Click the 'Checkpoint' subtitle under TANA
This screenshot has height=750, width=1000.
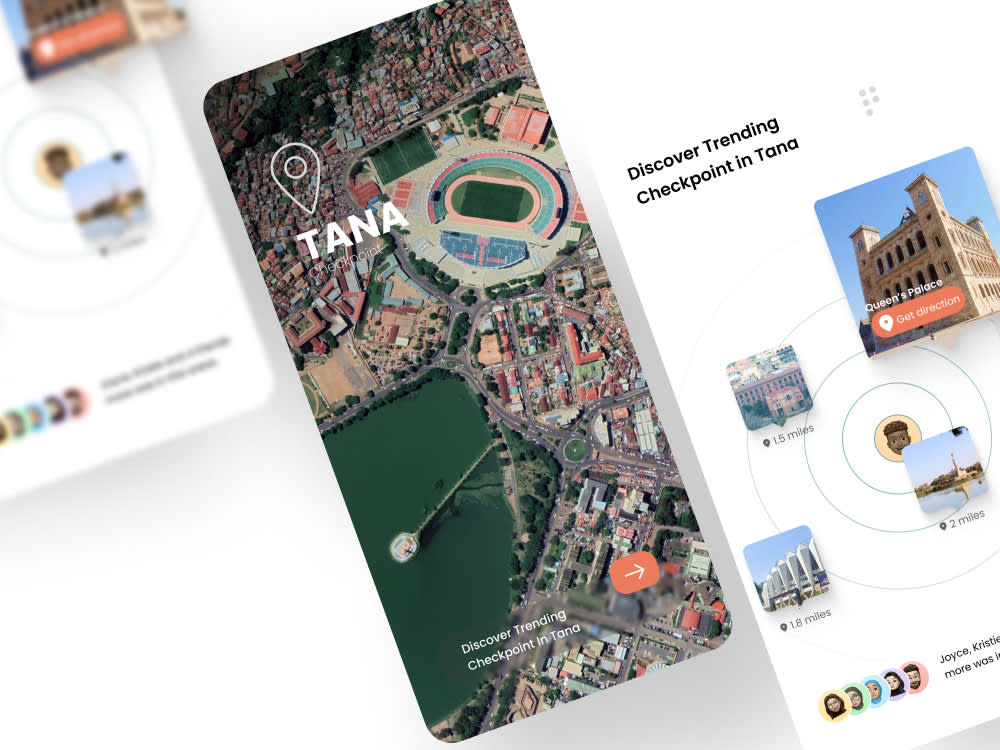[x=346, y=261]
